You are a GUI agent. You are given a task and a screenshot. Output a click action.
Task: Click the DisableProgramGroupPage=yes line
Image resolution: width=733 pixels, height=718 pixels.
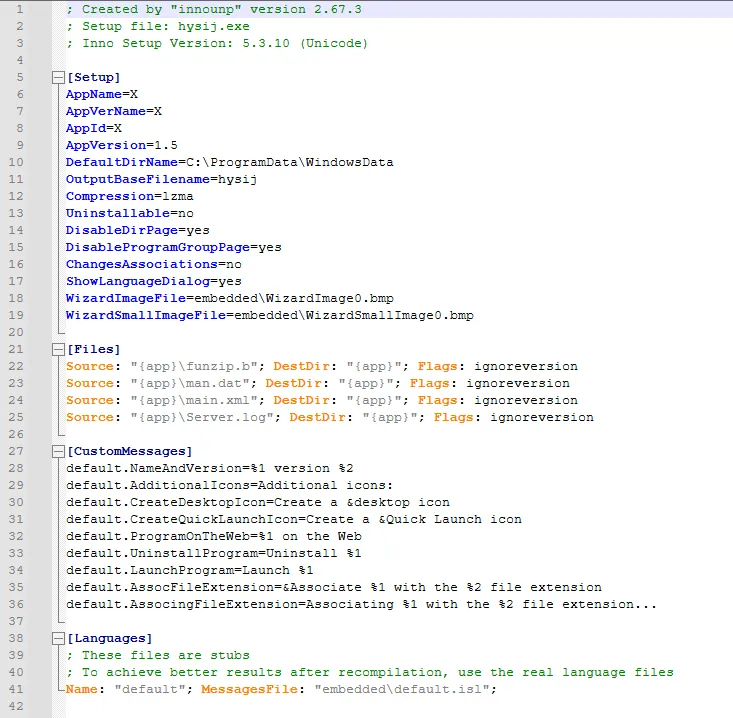[173, 247]
